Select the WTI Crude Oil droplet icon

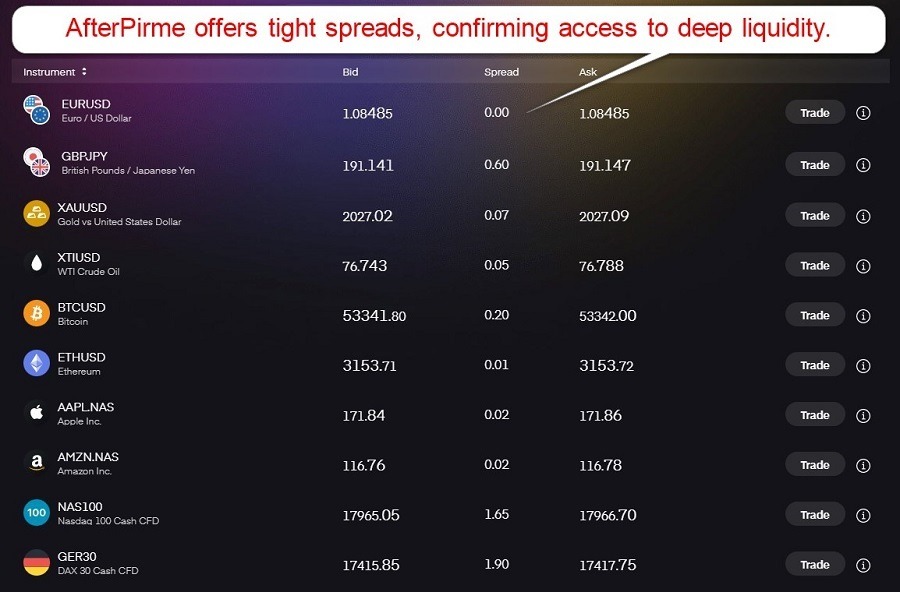pyautogui.click(x=35, y=262)
